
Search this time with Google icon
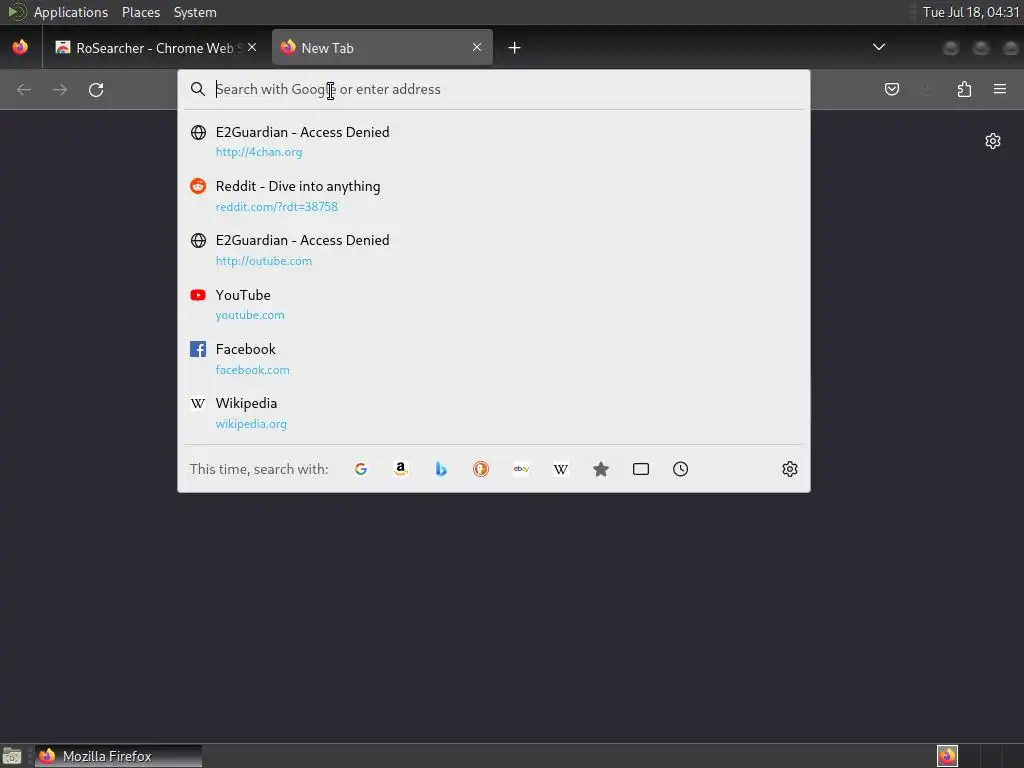(360, 469)
